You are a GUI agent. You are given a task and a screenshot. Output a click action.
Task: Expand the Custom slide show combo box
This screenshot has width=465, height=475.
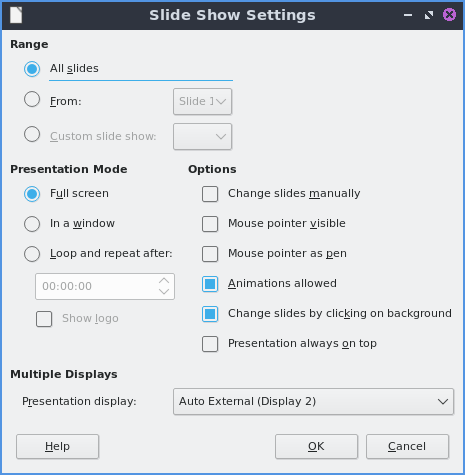click(x=202, y=136)
